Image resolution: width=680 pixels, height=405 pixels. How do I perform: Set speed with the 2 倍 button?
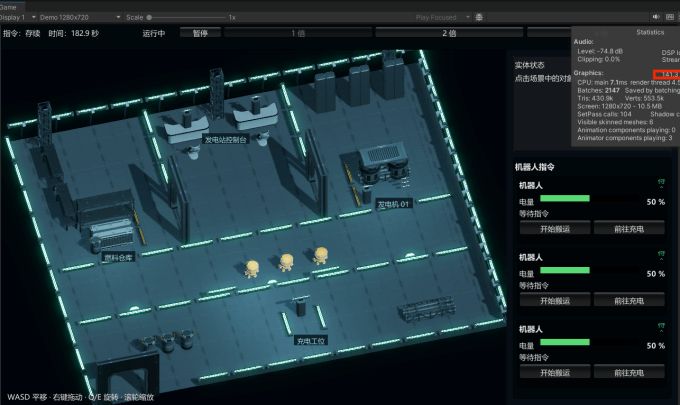449,33
